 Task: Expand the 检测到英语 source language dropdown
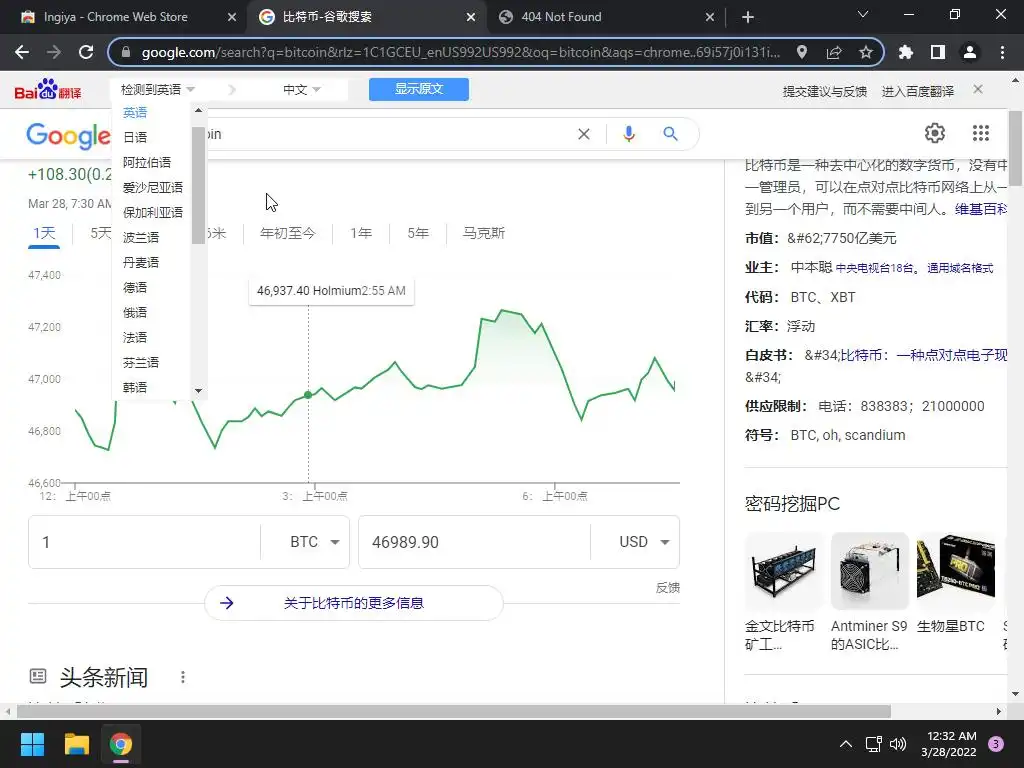pos(157,89)
